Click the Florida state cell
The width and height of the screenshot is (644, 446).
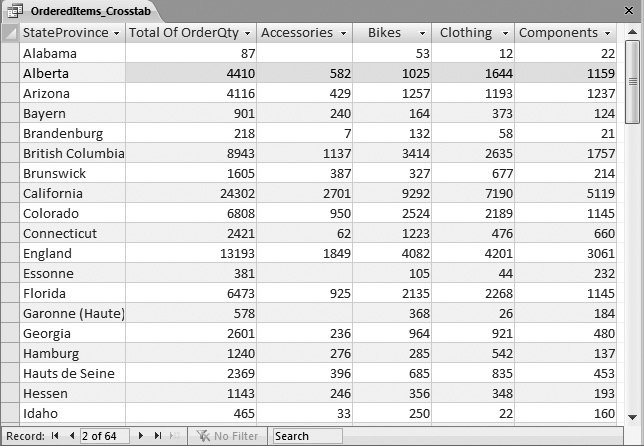[72, 293]
